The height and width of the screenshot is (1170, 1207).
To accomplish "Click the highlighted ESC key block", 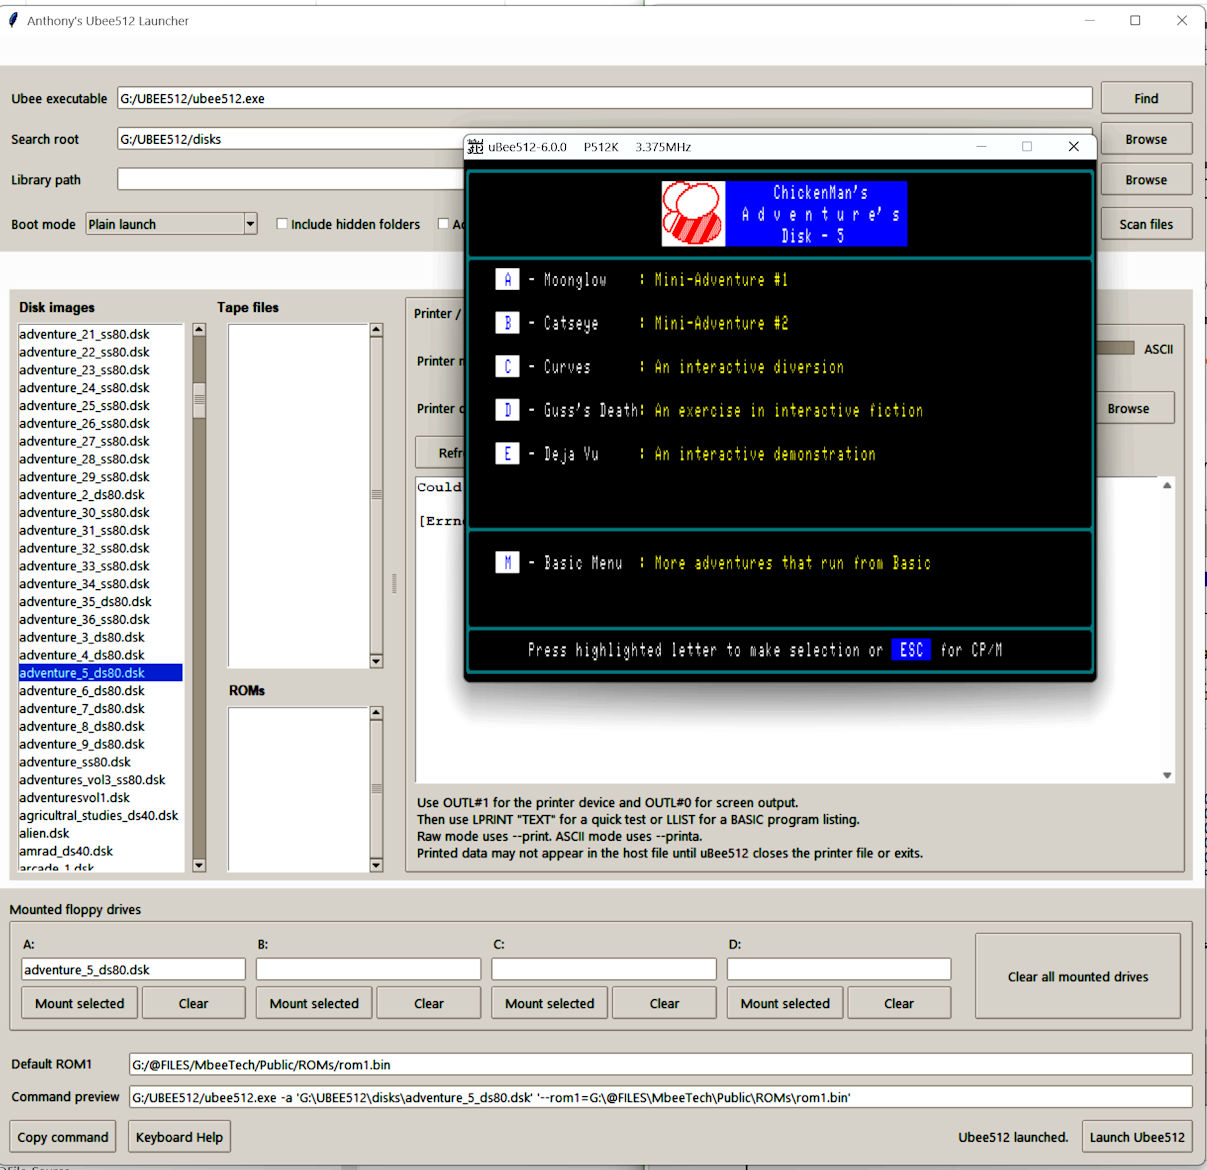I will 911,650.
